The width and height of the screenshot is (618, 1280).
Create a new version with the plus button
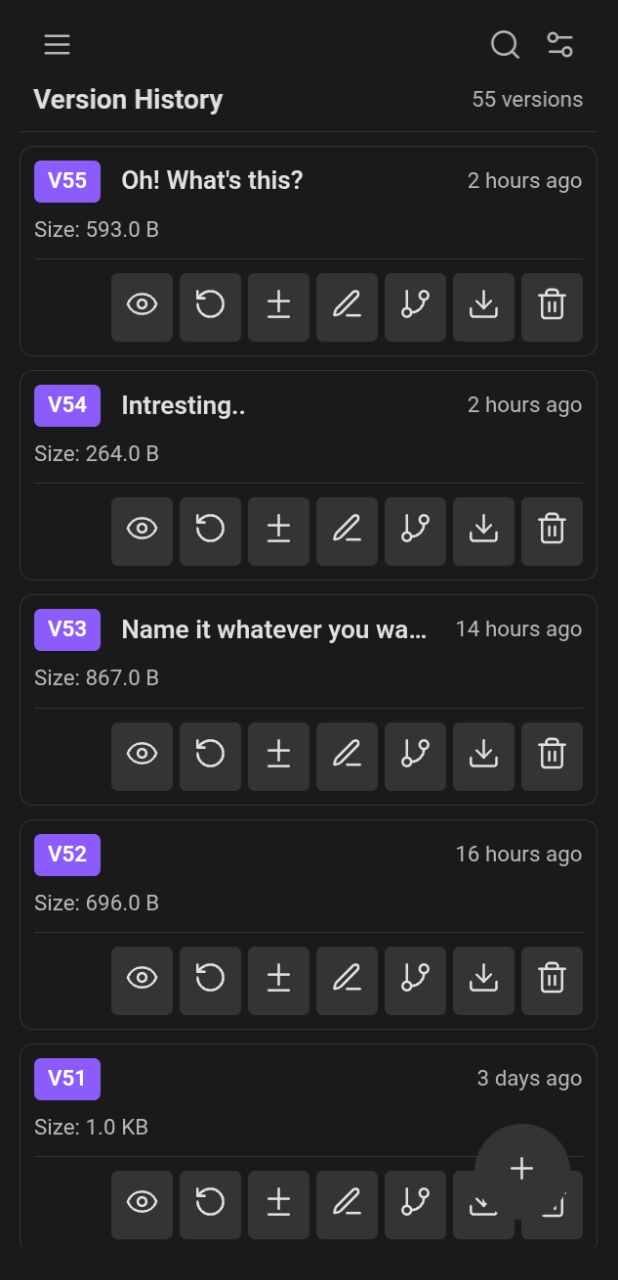(x=521, y=1168)
